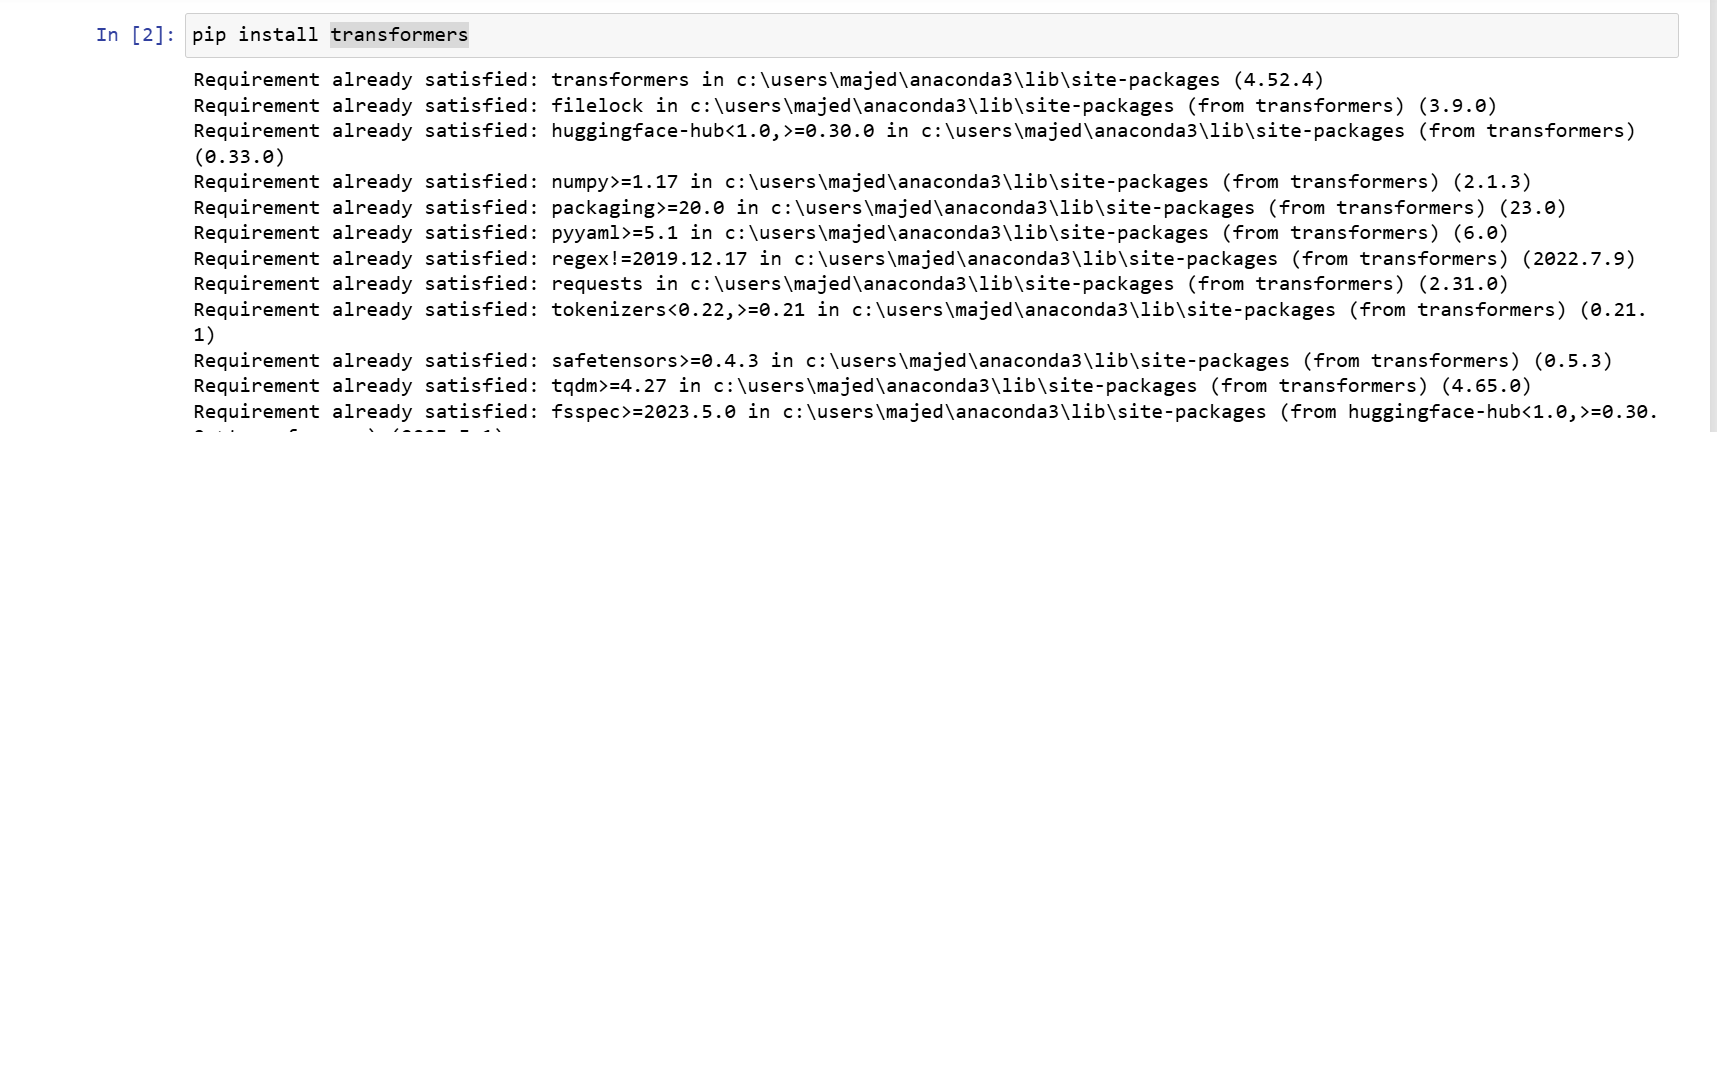The width and height of the screenshot is (1717, 1092).
Task: Click the regex!=2019.12.17 requirement line
Action: pyautogui.click(x=914, y=259)
